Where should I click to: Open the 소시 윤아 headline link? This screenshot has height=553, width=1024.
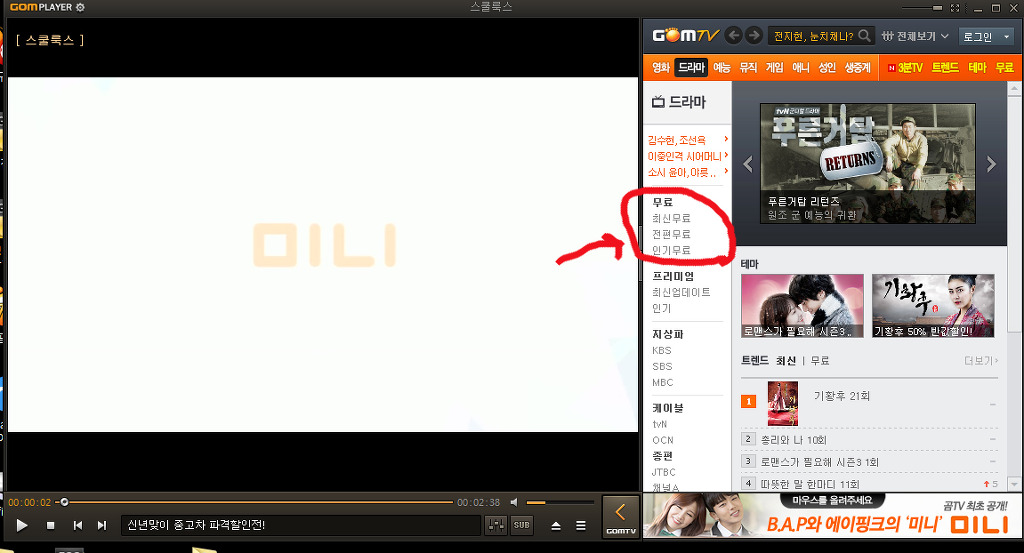click(681, 172)
